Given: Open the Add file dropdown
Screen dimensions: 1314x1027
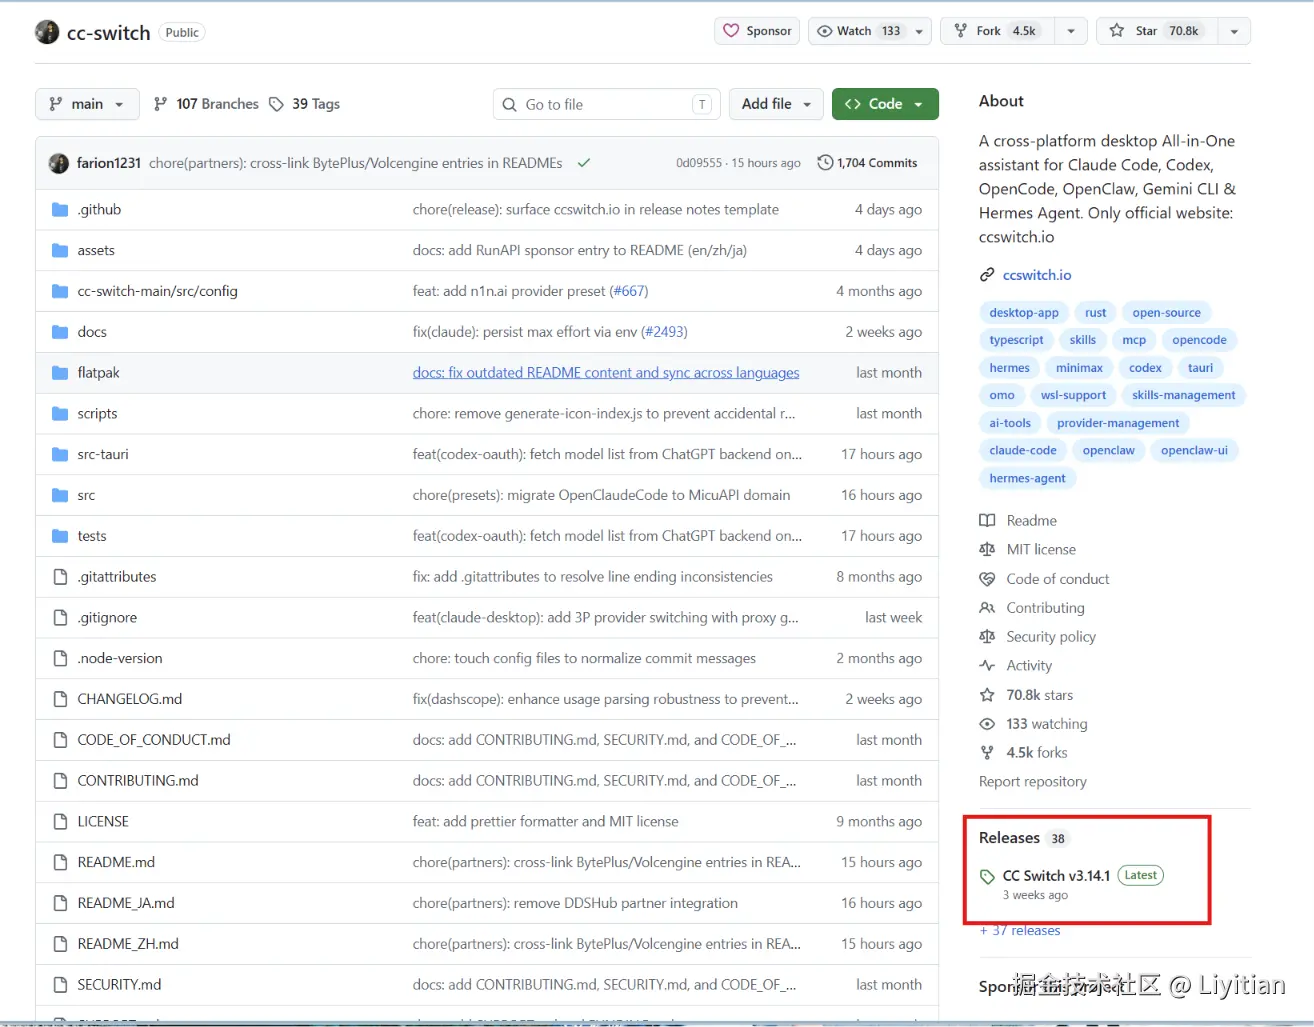Looking at the screenshot, I should (777, 104).
